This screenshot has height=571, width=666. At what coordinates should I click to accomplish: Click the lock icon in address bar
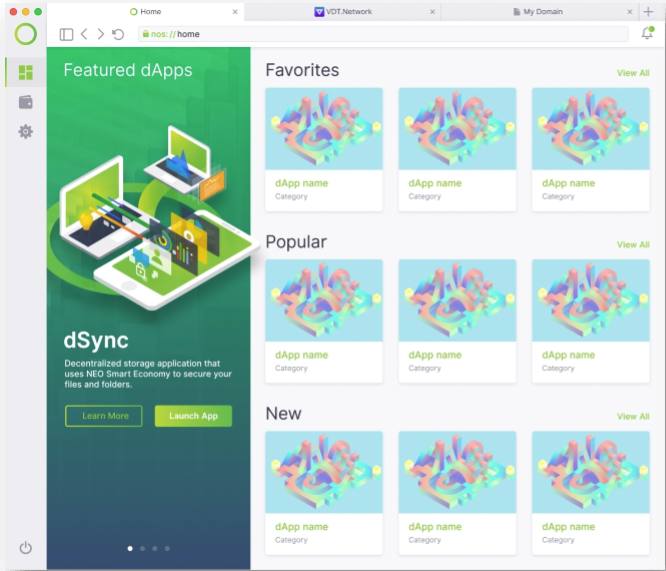tap(146, 34)
